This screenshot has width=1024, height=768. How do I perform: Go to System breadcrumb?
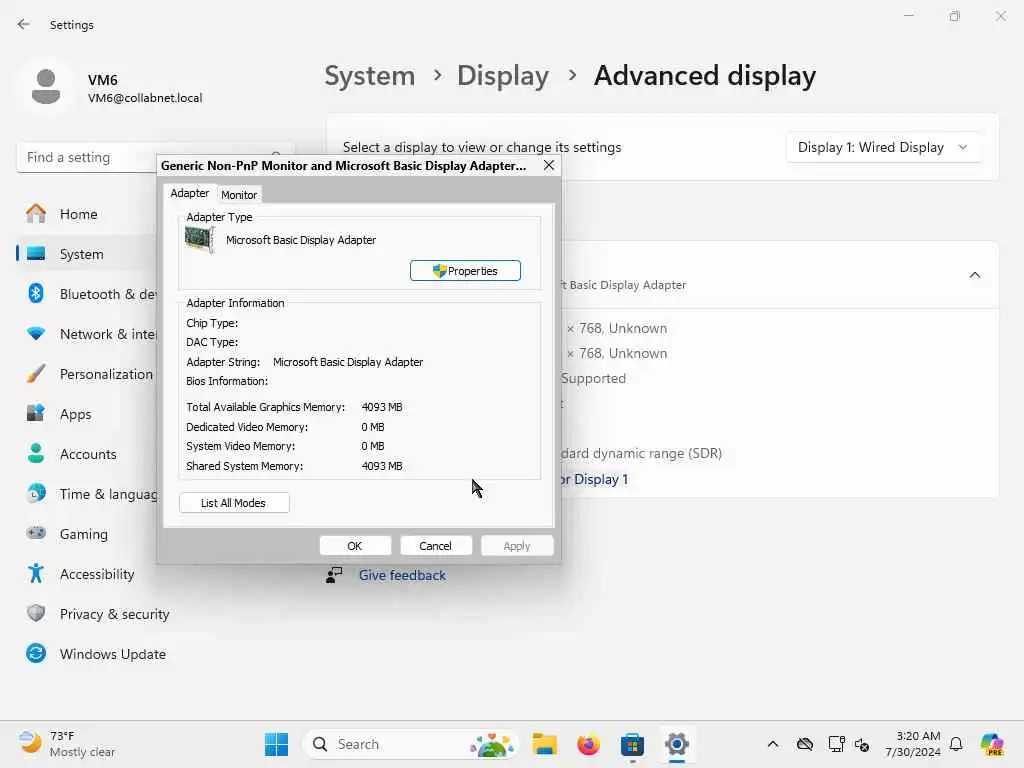(370, 76)
